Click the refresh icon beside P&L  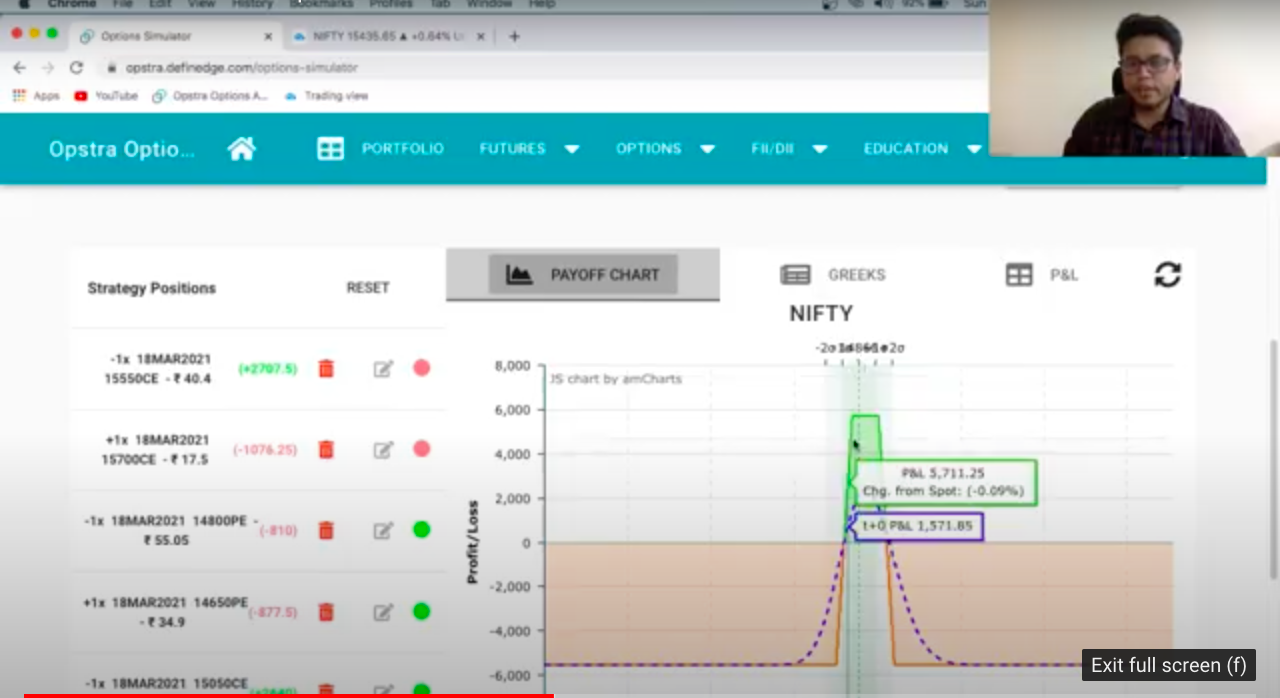pyautogui.click(x=1167, y=275)
